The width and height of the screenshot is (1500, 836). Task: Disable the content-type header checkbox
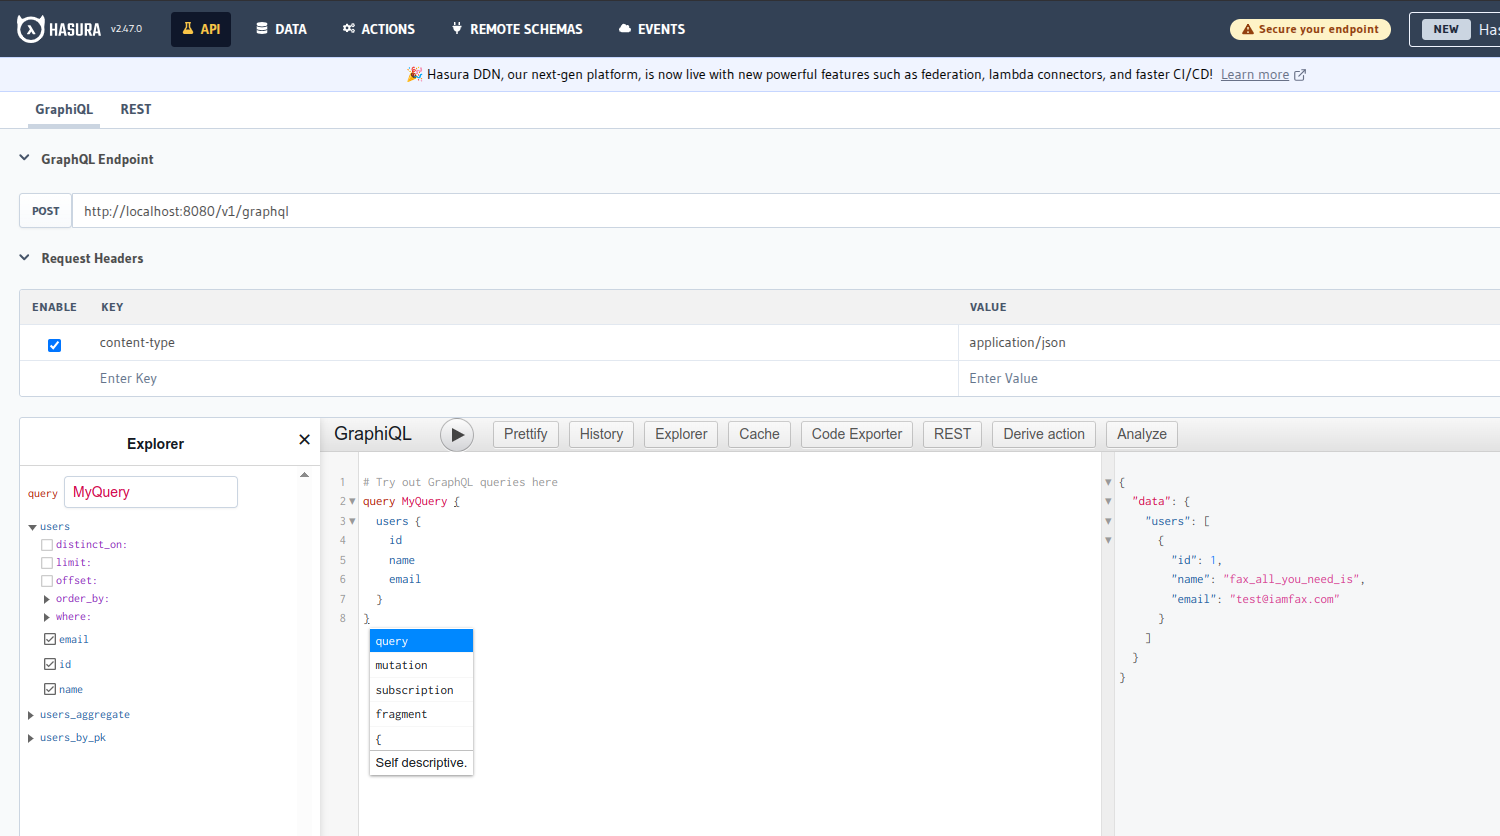[x=54, y=345]
